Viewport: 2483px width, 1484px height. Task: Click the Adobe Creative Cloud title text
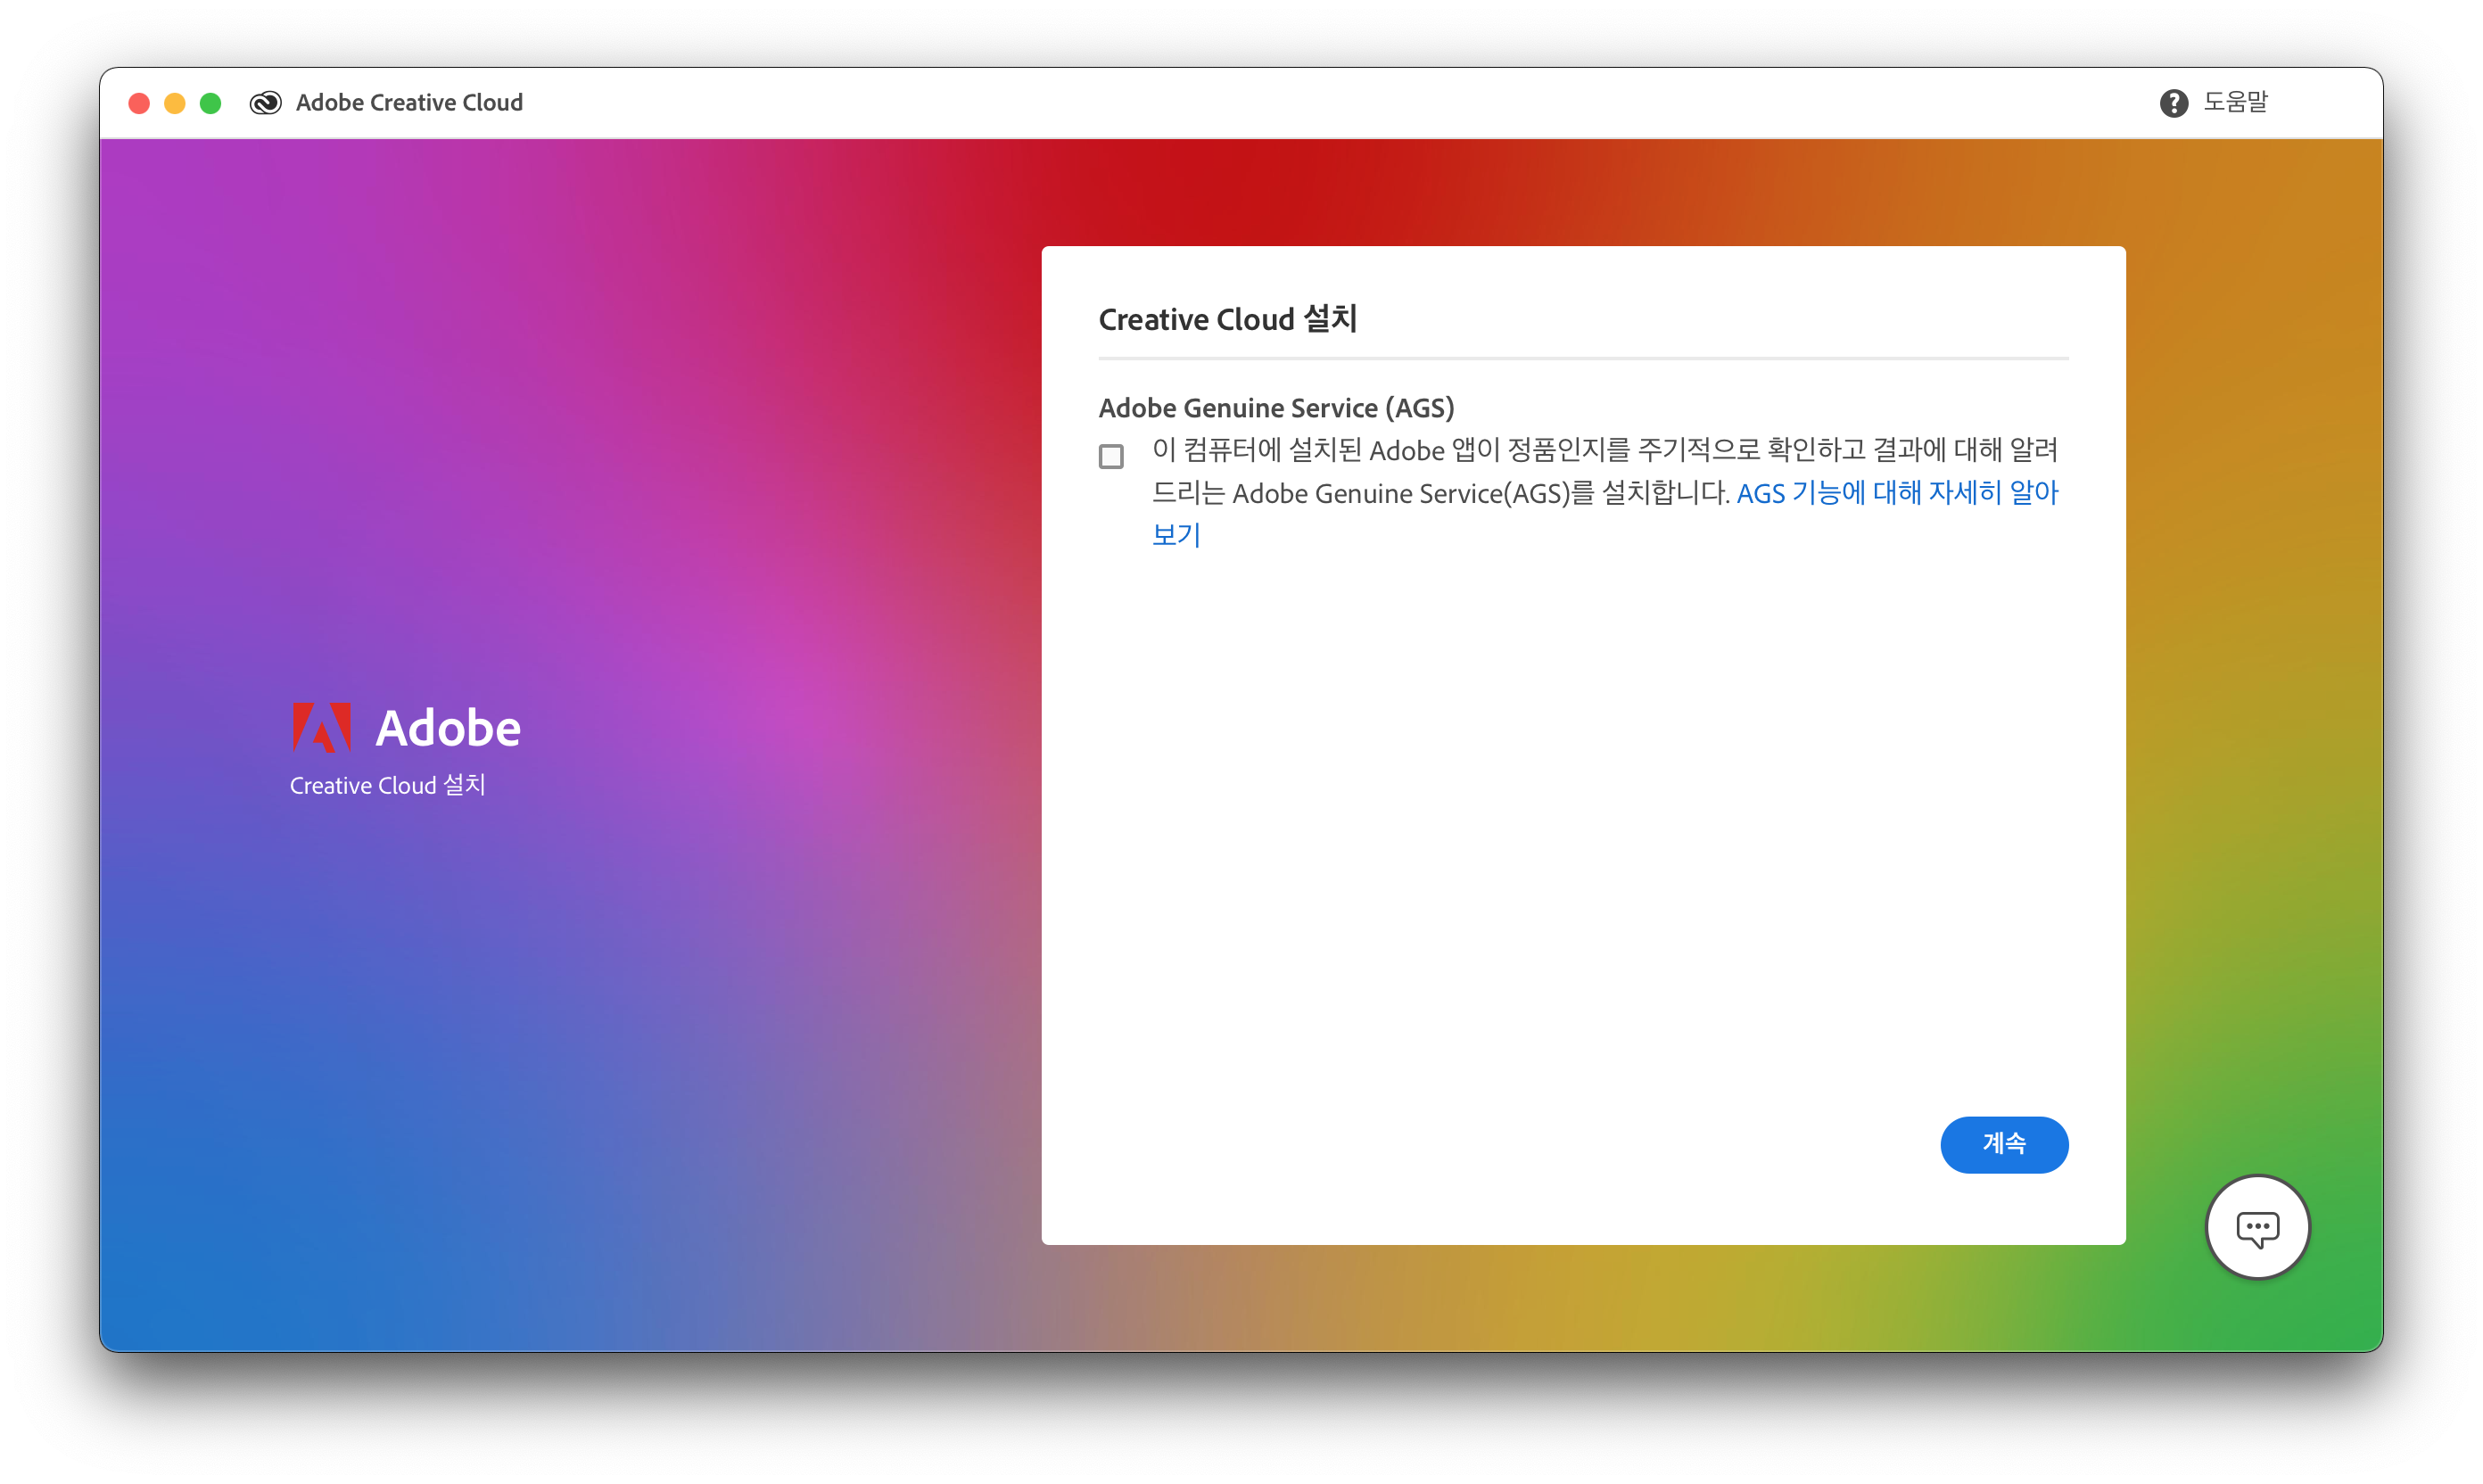coord(409,103)
